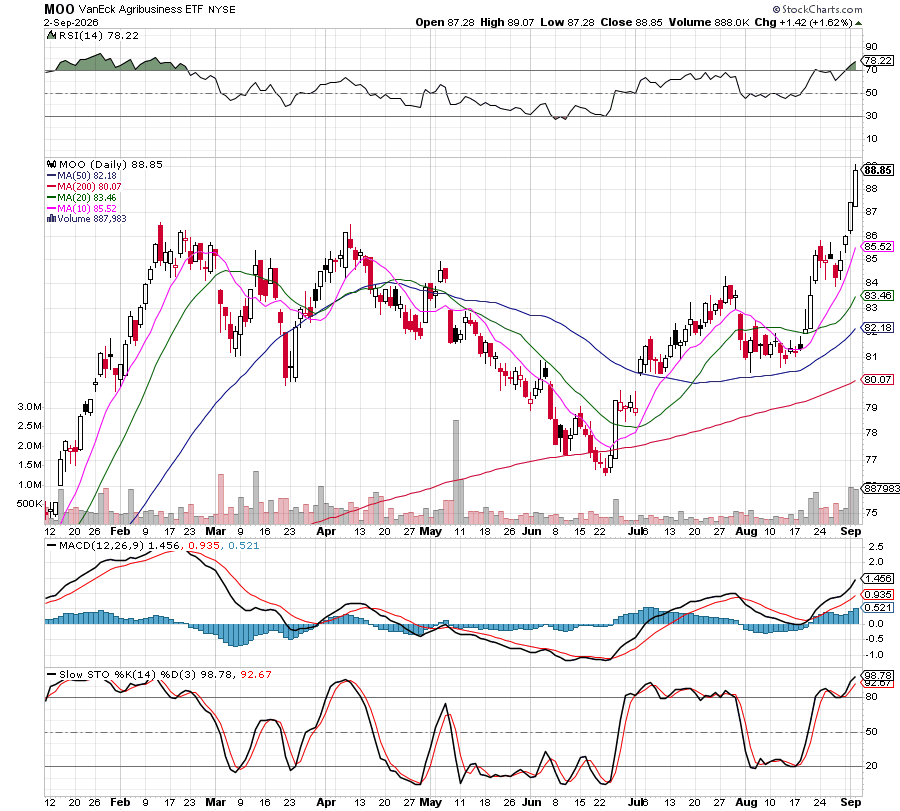
Task: Click the MOO (Daily) 88.85 legend label
Action: tap(111, 164)
